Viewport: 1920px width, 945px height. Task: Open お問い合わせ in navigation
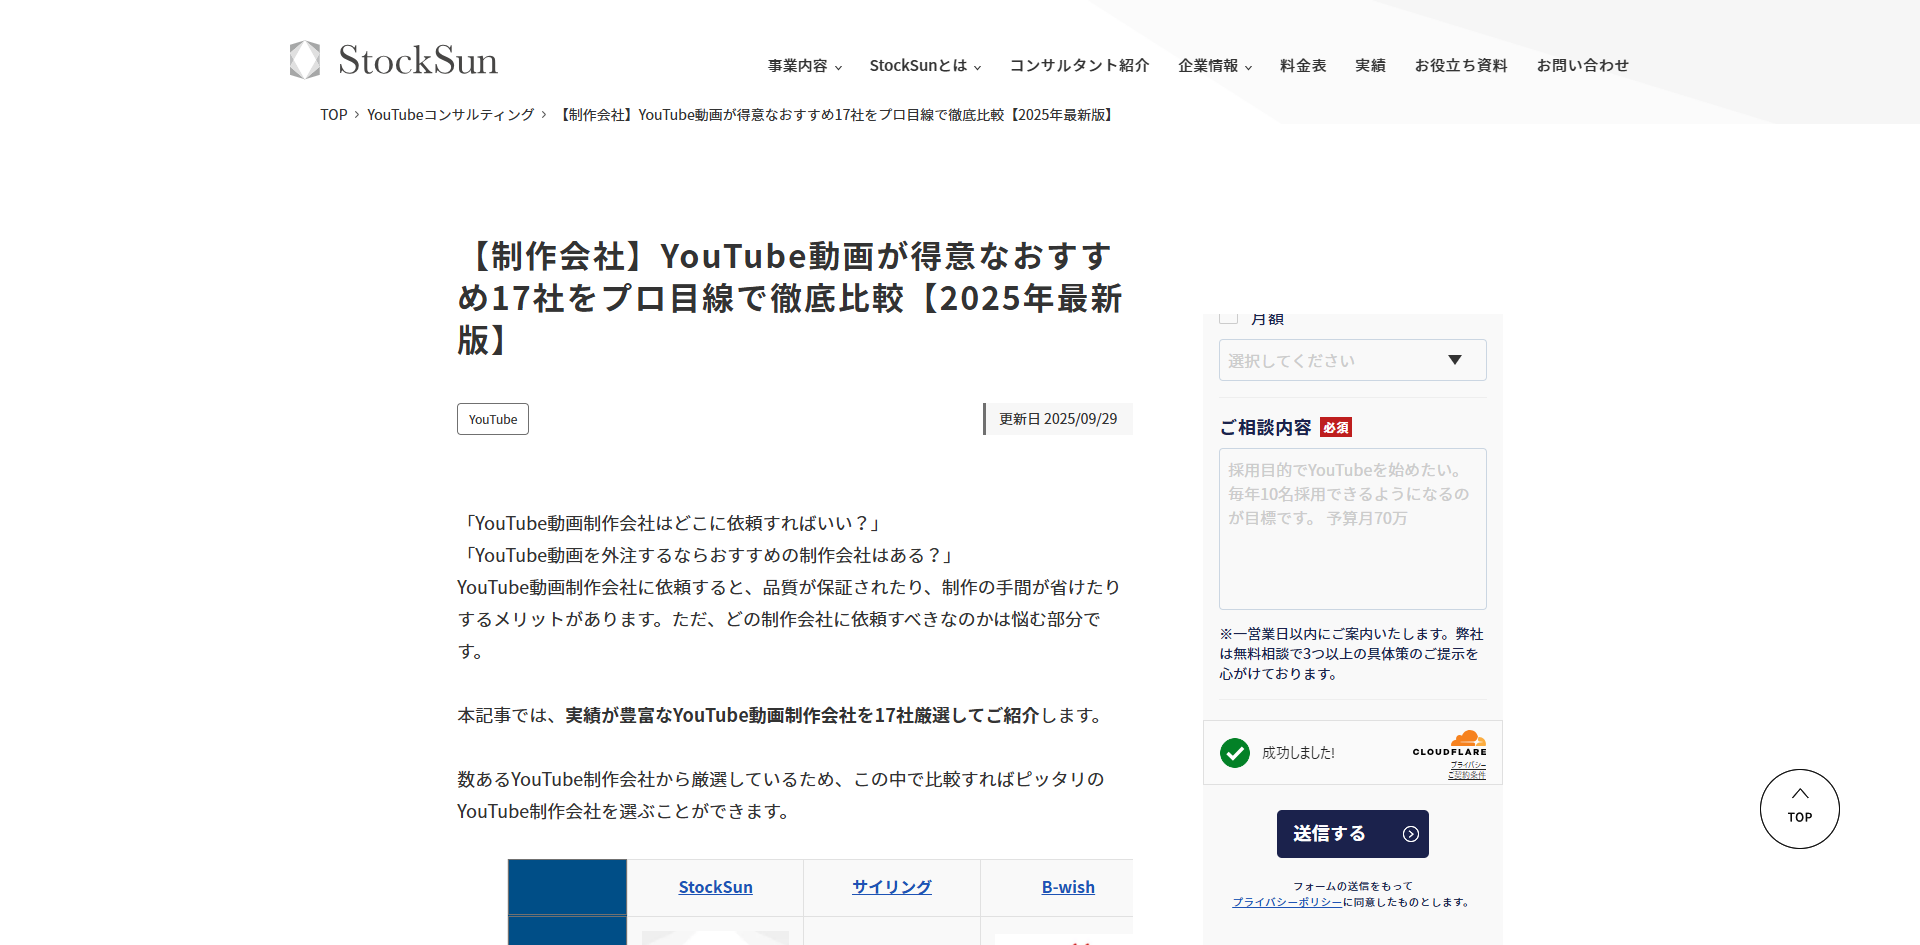1582,66
